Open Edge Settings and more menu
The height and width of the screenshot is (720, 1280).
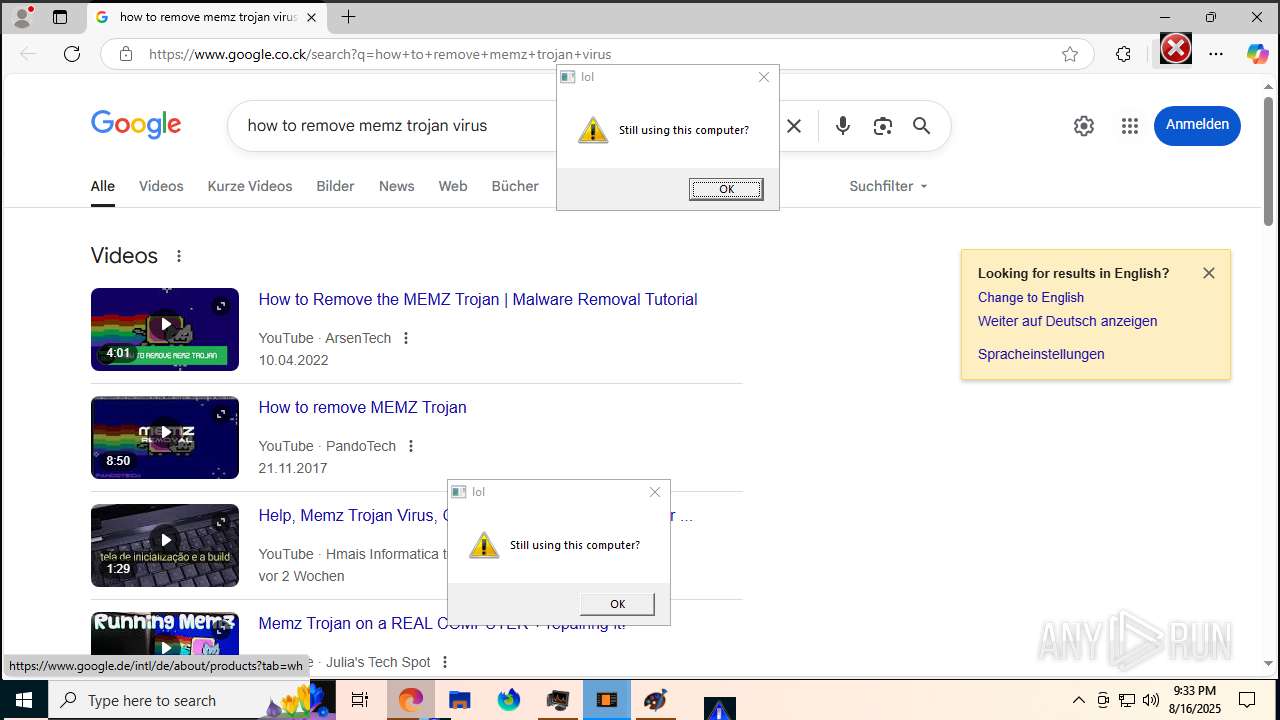coord(1216,54)
